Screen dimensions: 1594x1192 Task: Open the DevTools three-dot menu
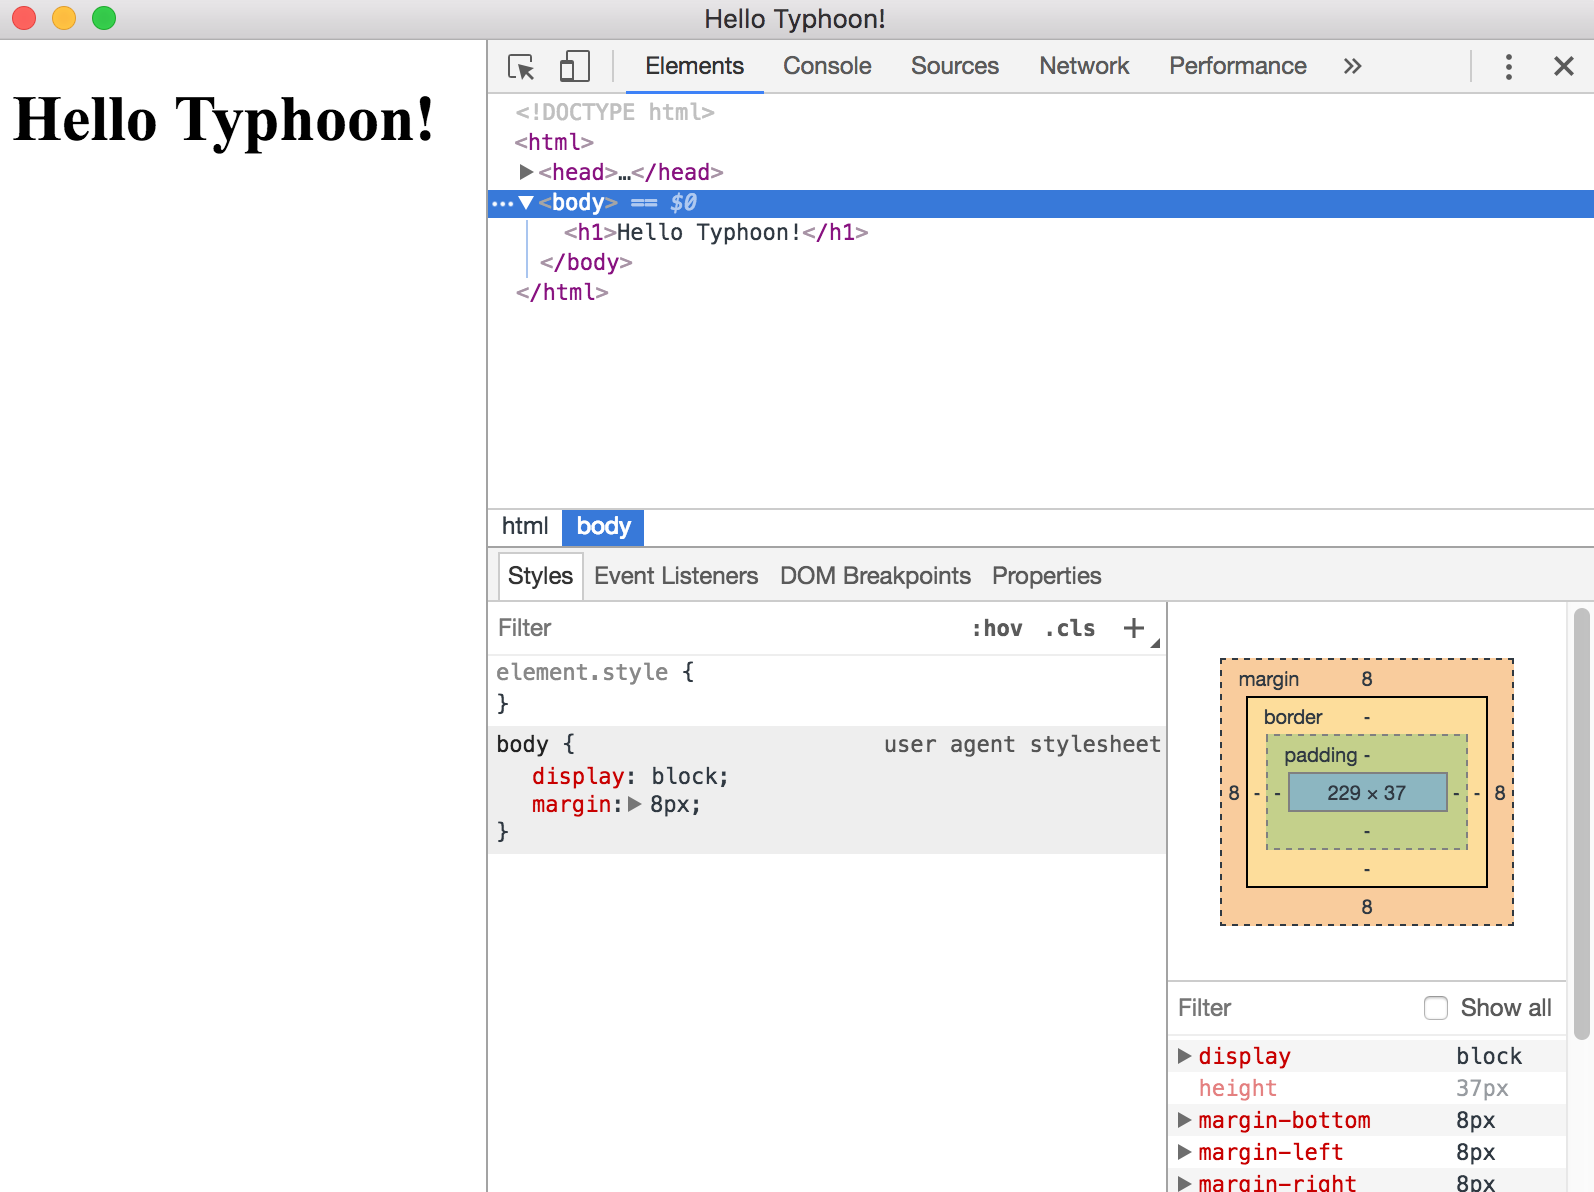coord(1509,67)
